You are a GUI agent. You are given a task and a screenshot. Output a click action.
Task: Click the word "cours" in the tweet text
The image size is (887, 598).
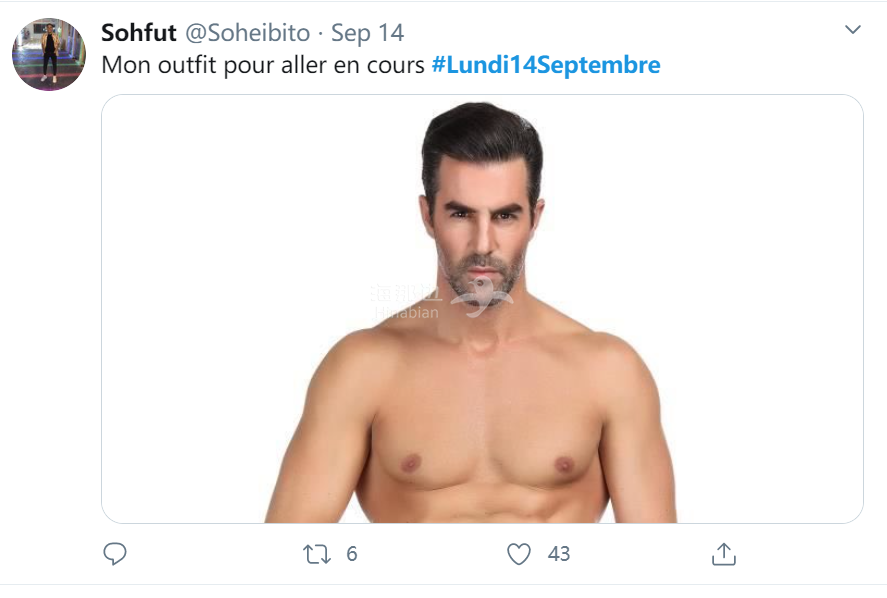tap(399, 65)
